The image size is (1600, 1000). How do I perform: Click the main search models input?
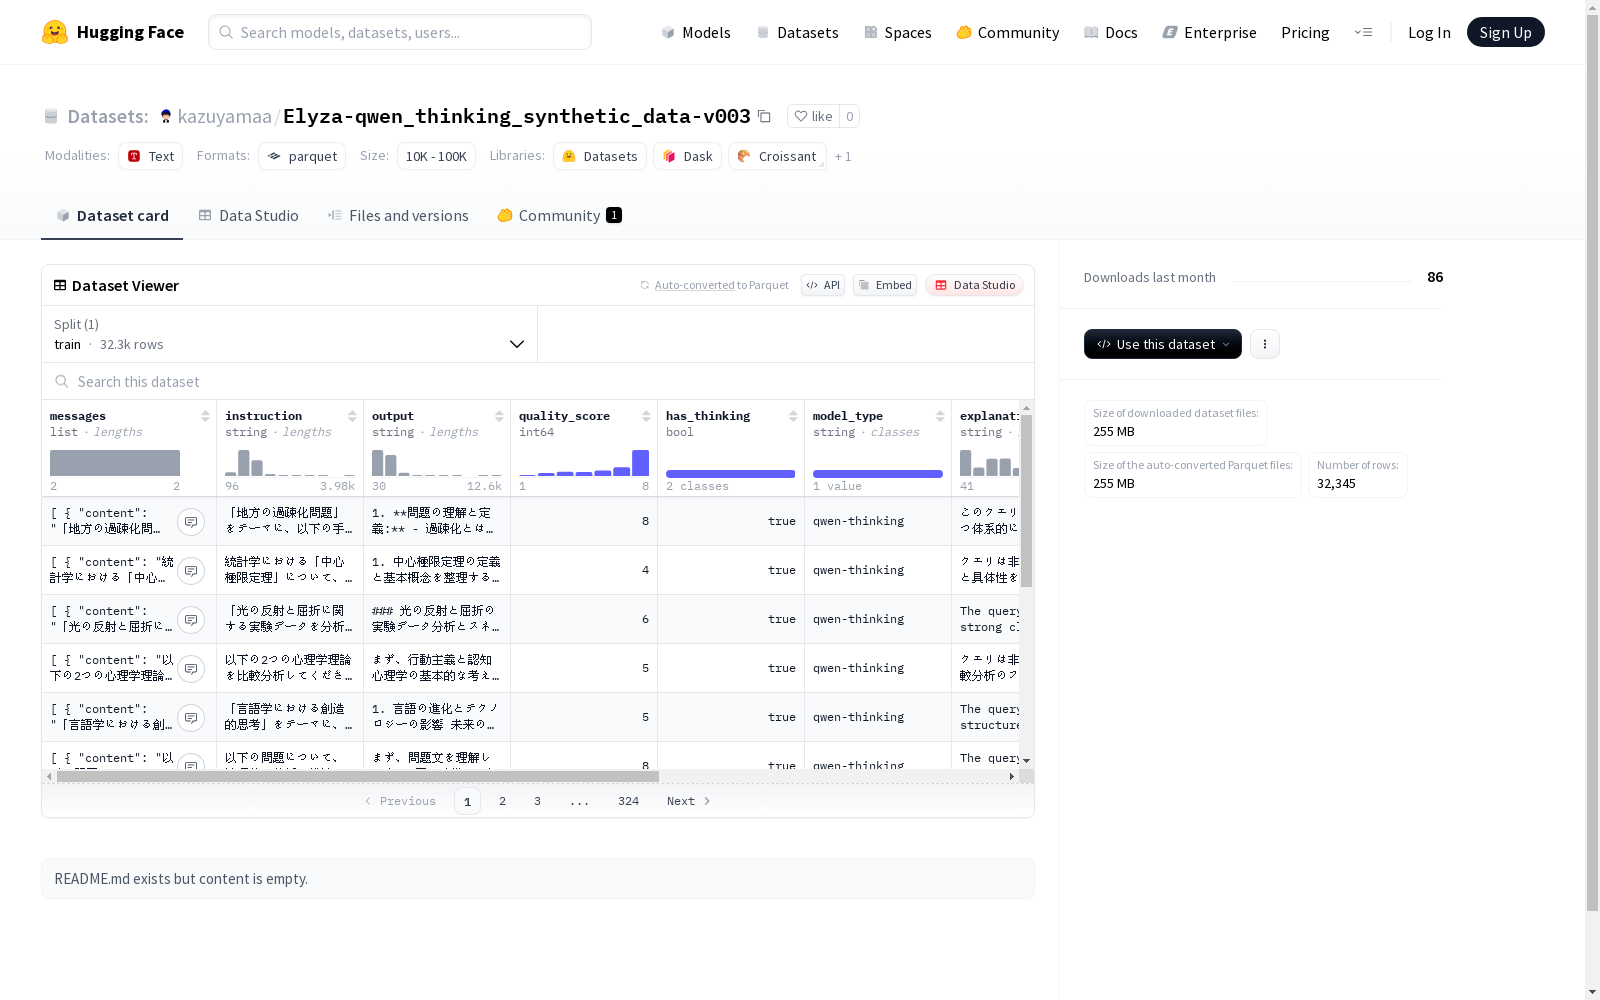tap(400, 32)
